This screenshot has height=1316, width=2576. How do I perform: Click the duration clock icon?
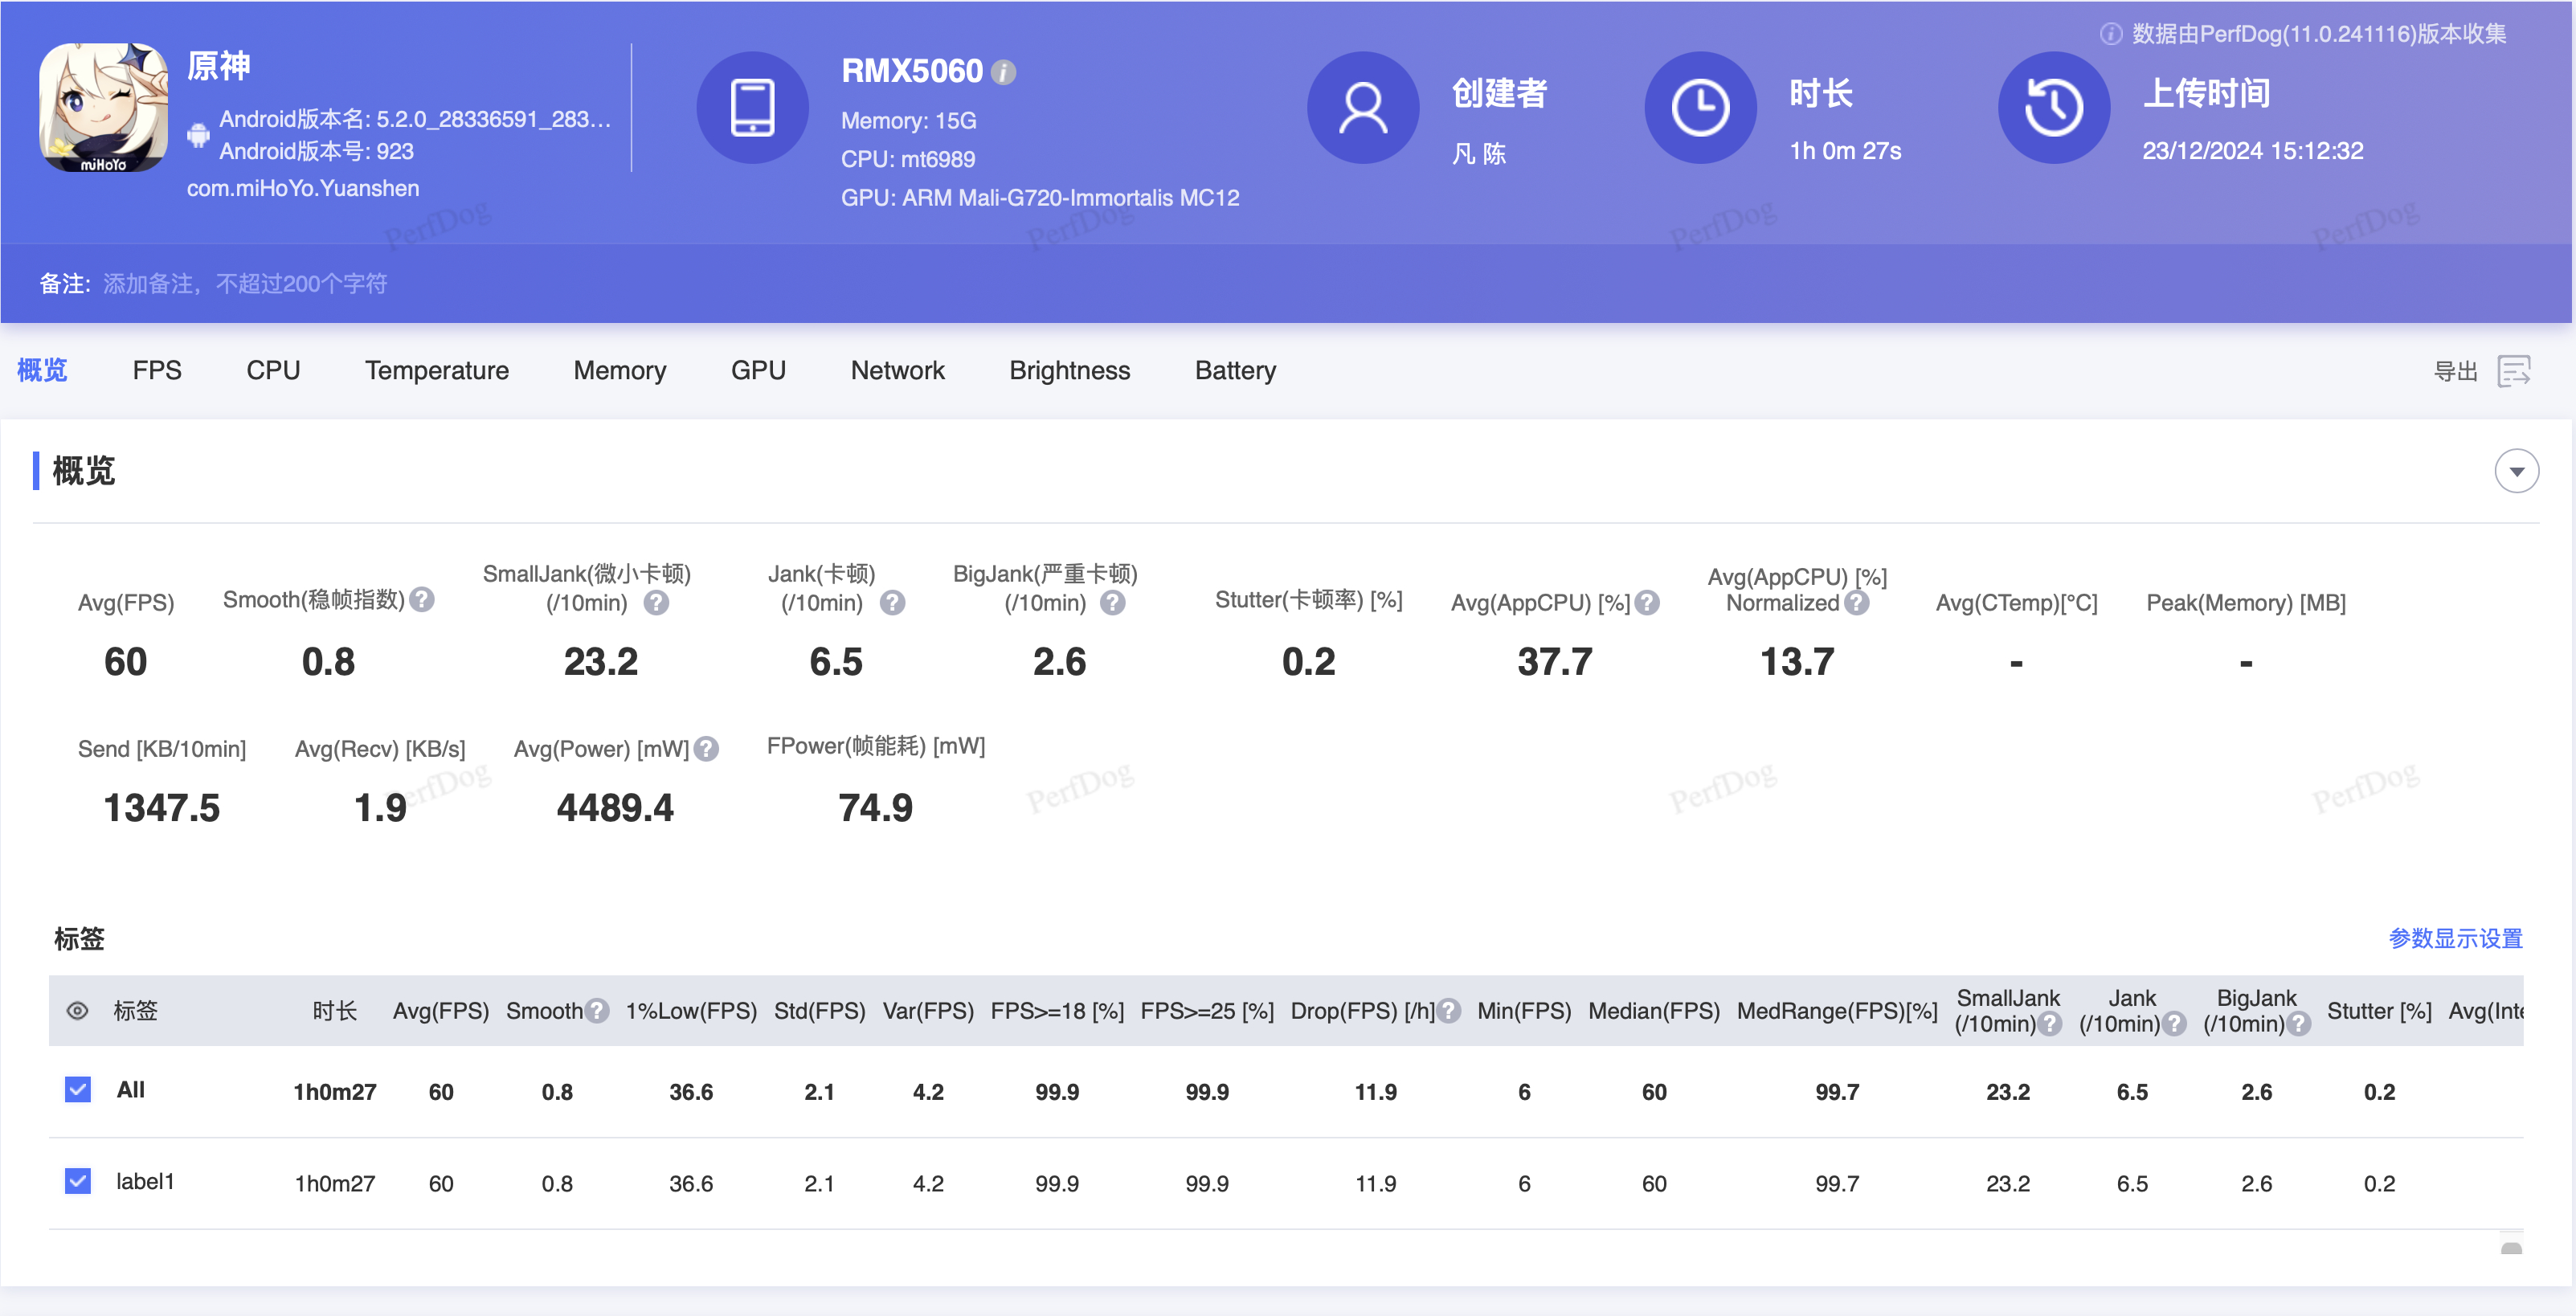tap(1700, 107)
